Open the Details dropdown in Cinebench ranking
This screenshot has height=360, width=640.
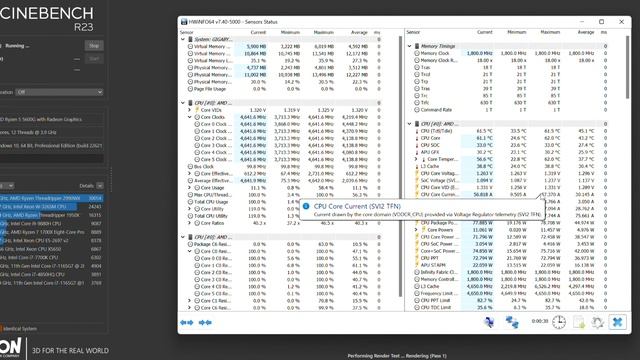(100, 186)
